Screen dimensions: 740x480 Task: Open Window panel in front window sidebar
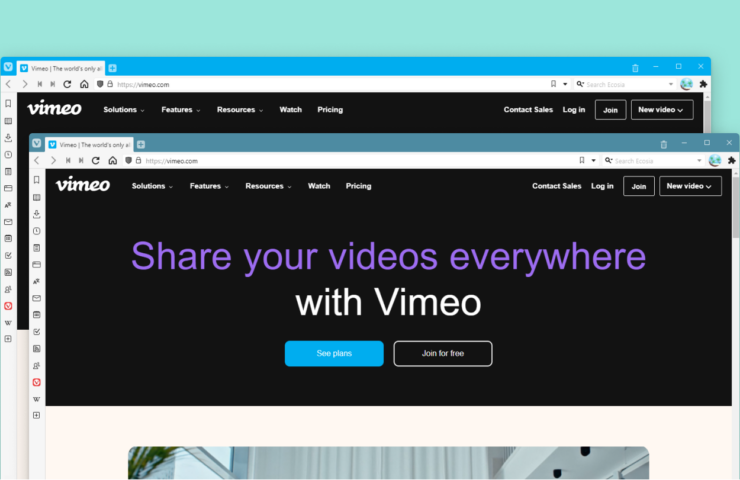coord(37,264)
